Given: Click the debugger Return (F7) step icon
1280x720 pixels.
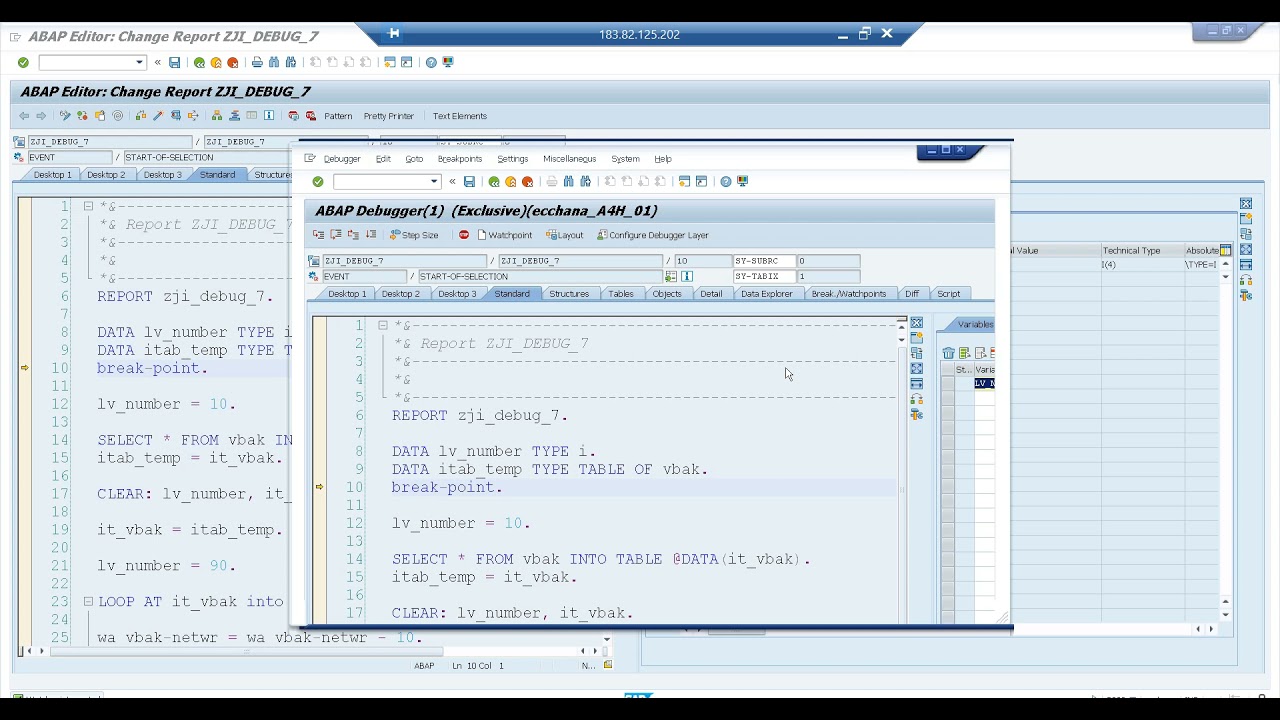Looking at the screenshot, I should pyautogui.click(x=353, y=235).
